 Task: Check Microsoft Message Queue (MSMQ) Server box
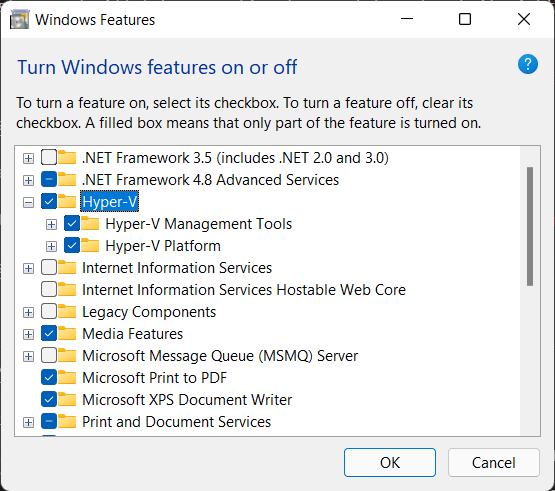pos(49,355)
